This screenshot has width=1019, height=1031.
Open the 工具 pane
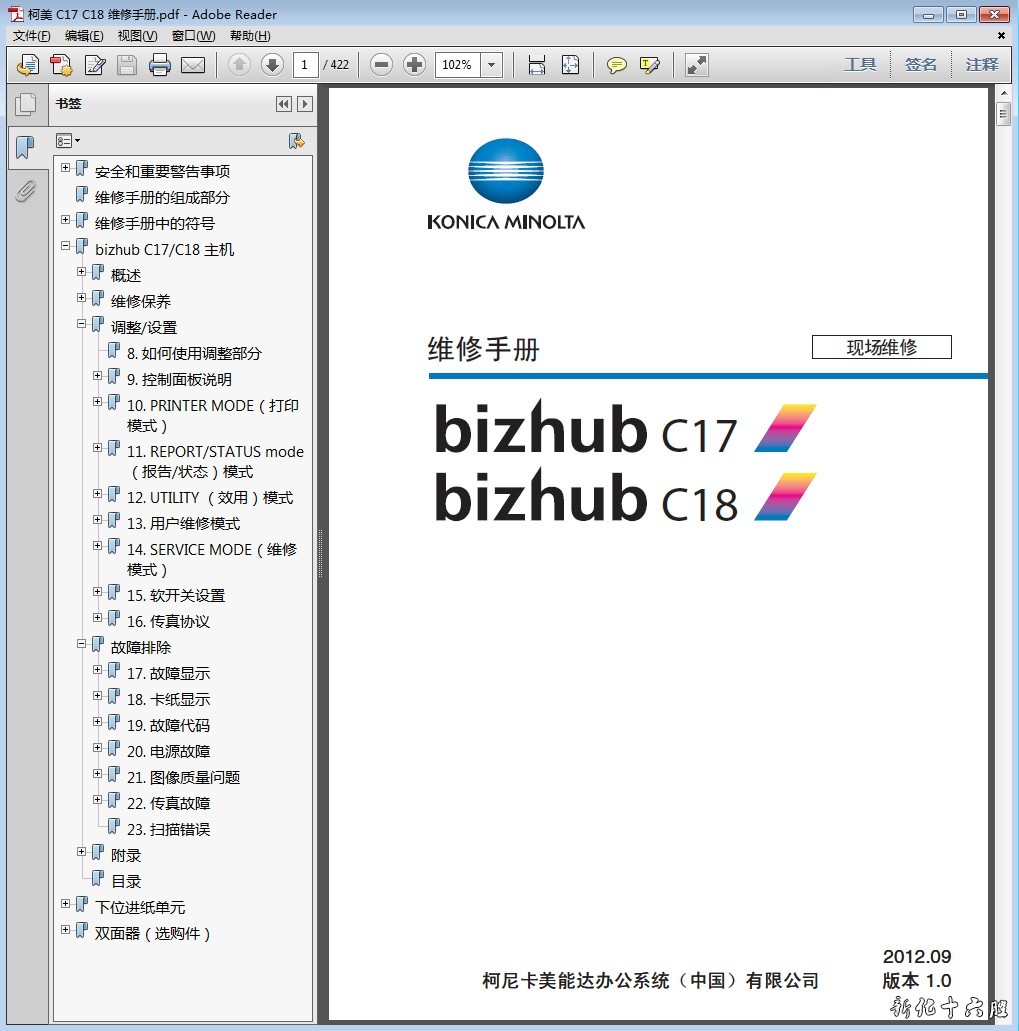(860, 65)
